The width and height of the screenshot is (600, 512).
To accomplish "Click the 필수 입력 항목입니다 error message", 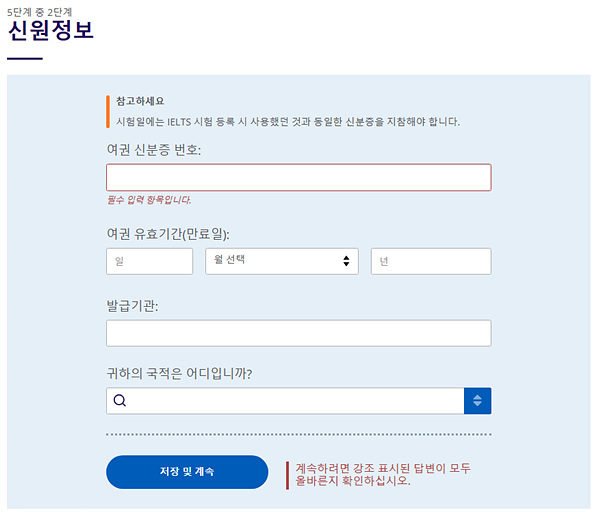I will pos(149,199).
